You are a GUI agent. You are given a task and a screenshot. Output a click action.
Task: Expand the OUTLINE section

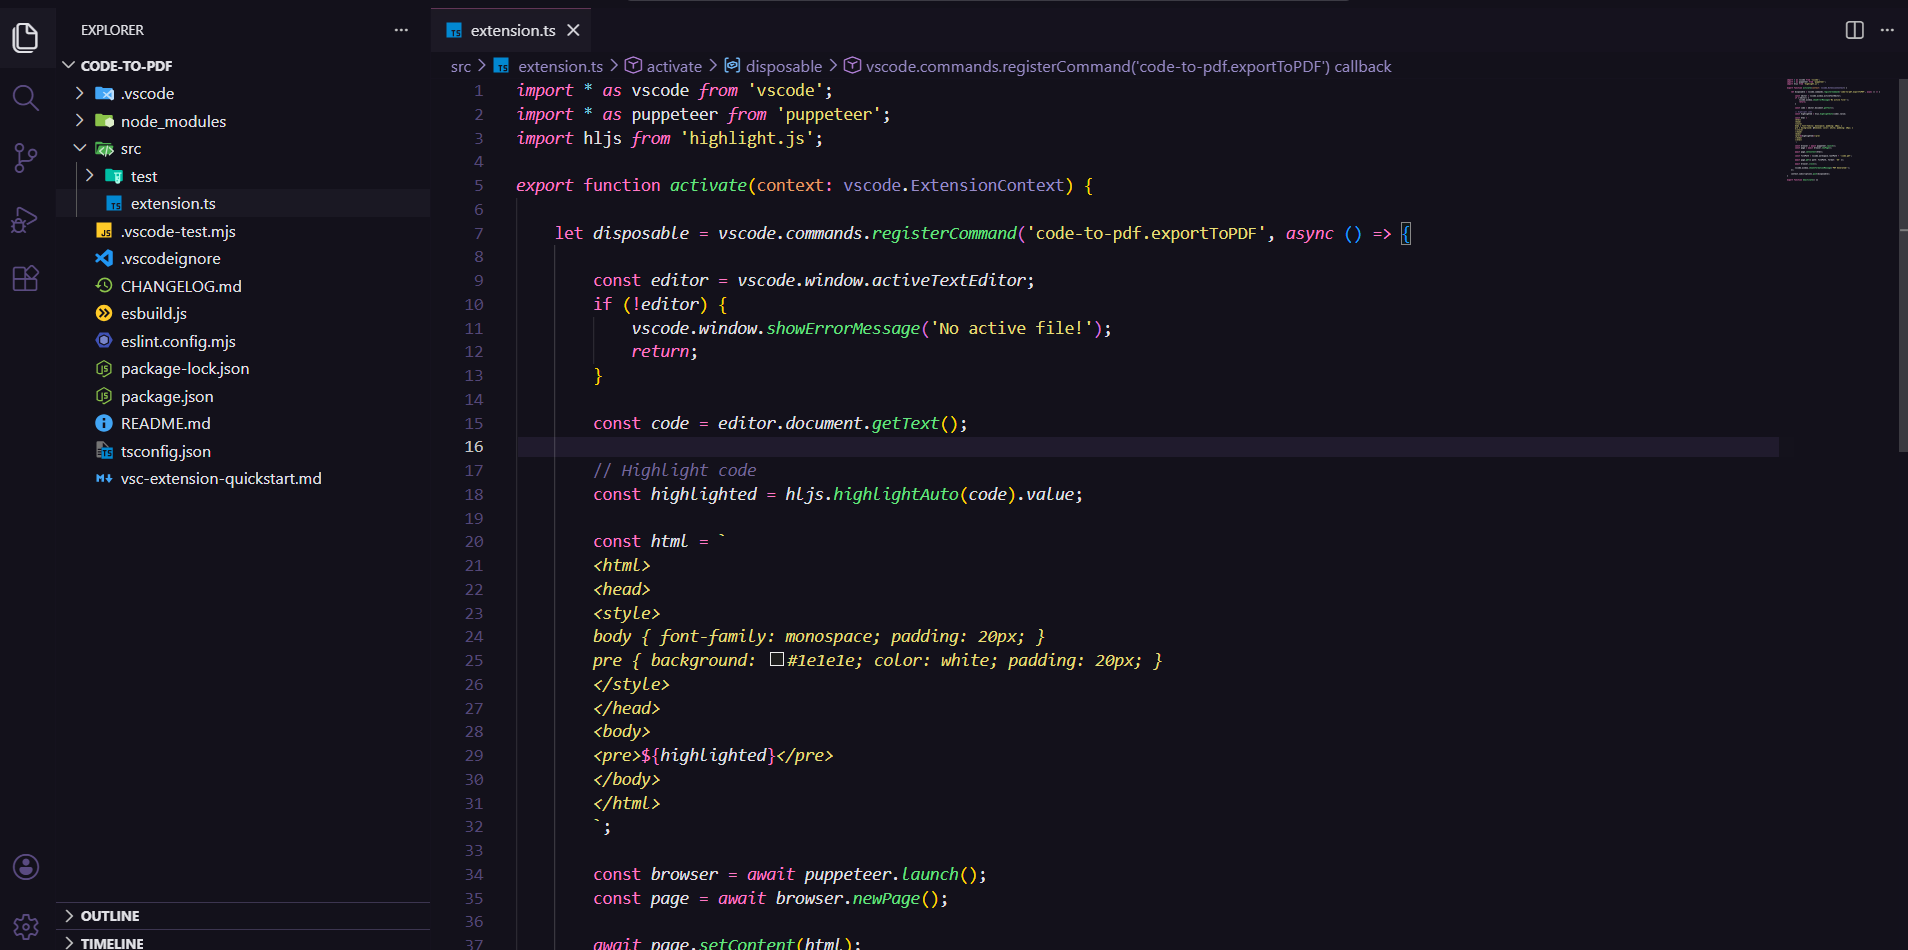pyautogui.click(x=243, y=916)
